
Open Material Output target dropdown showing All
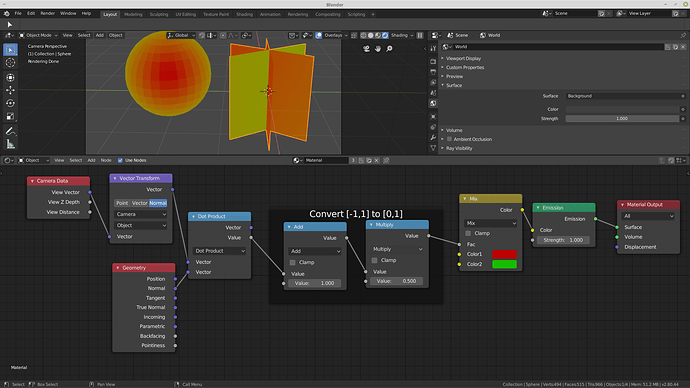pos(648,216)
